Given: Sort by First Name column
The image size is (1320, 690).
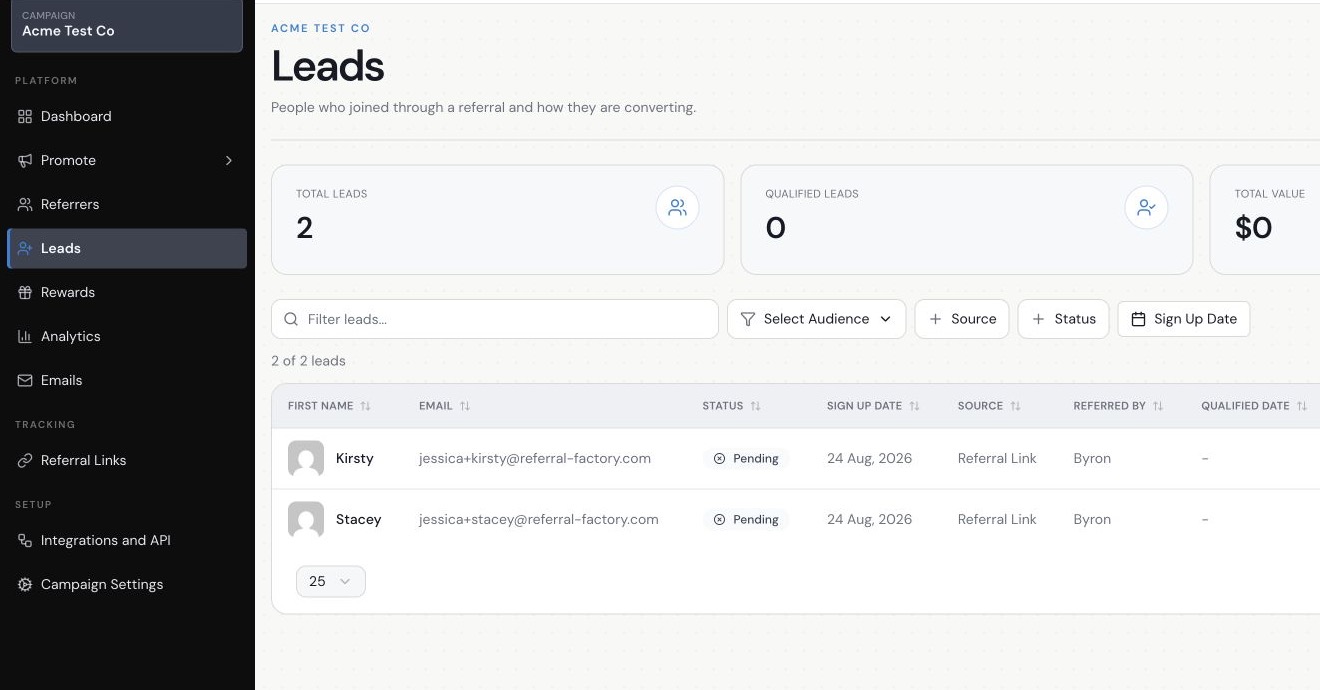Looking at the screenshot, I should pos(329,406).
